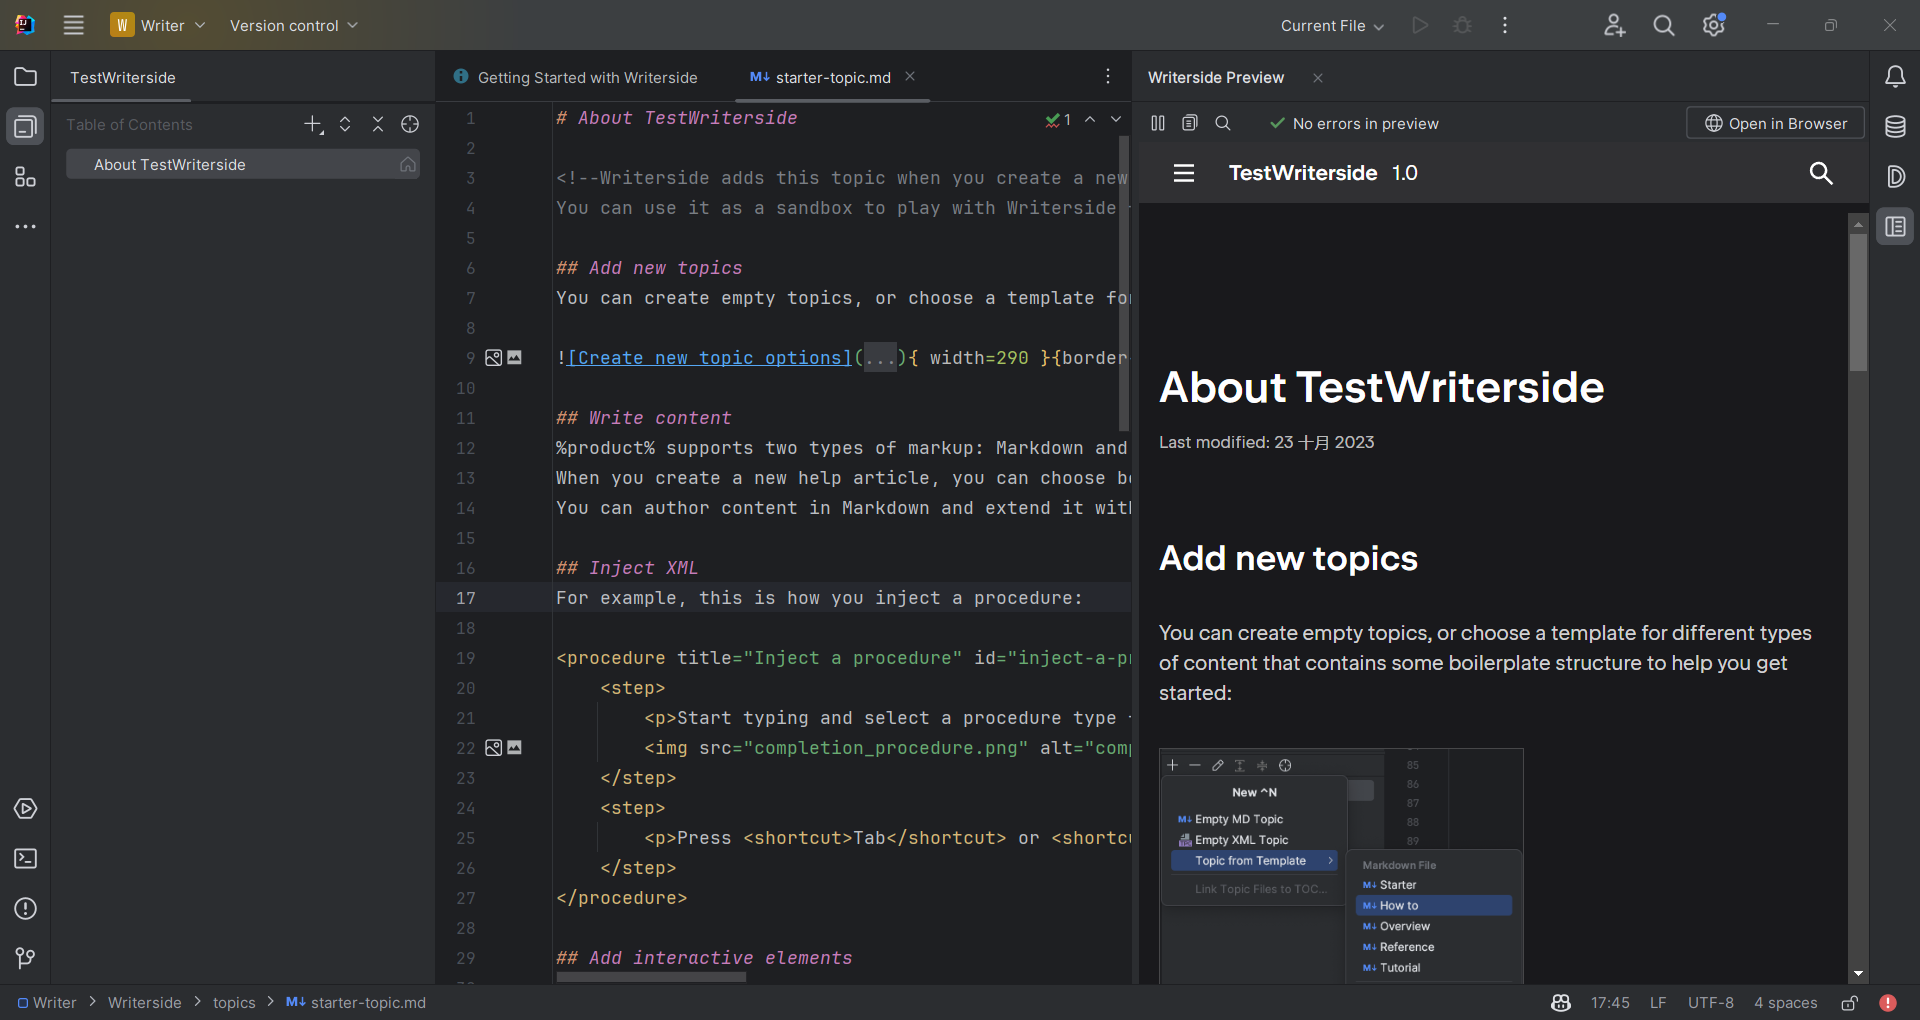
Task: Click the TestWriterside 1.0 preview title
Action: point(1323,173)
